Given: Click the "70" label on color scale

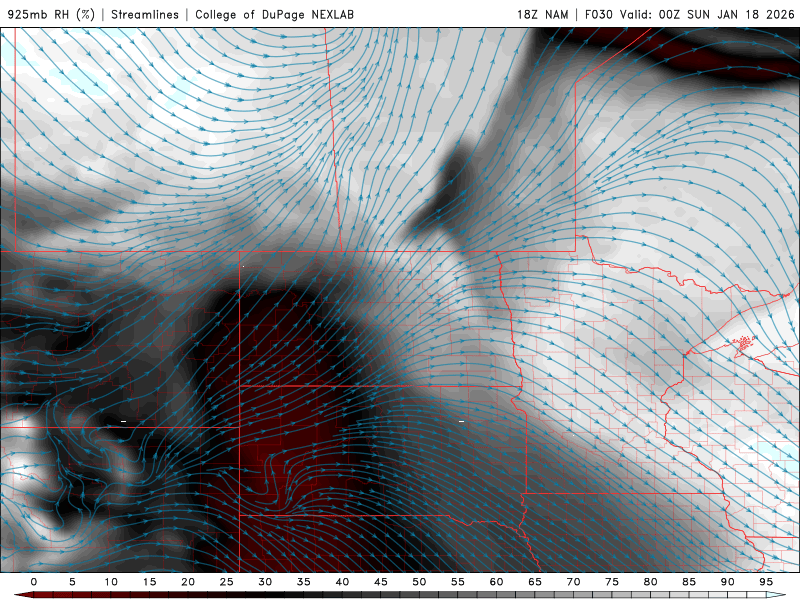Looking at the screenshot, I should pos(573,582).
